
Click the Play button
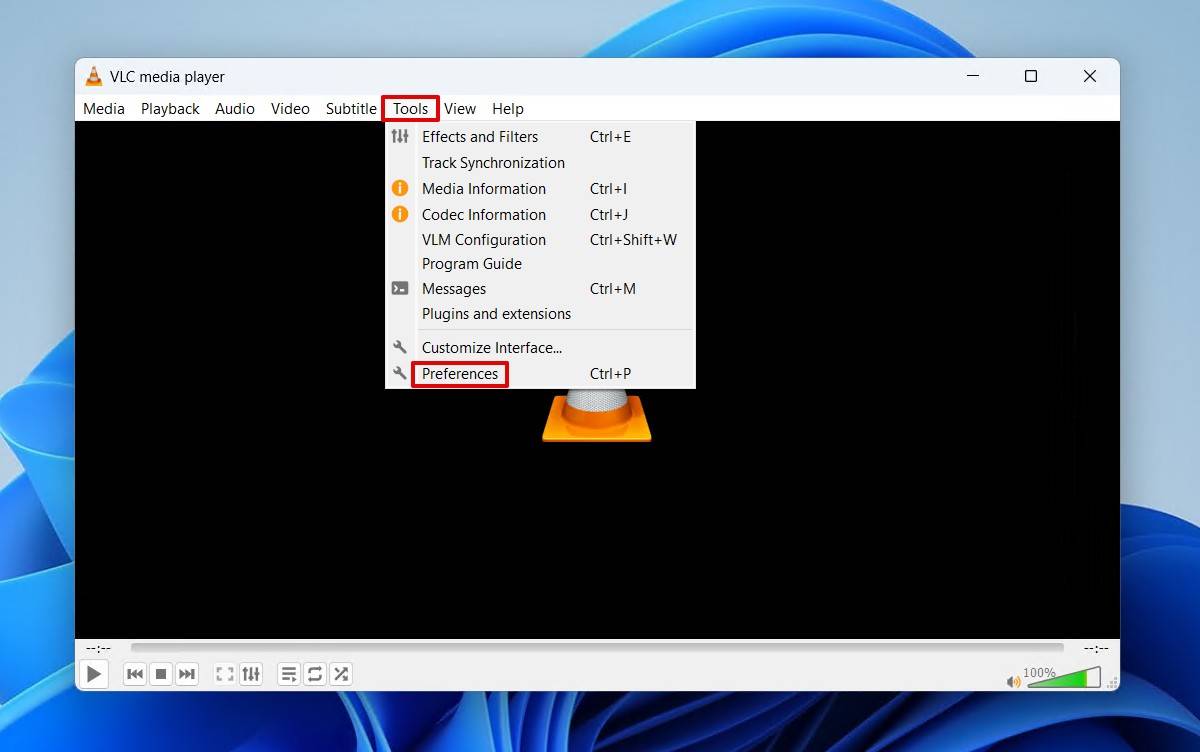(93, 674)
